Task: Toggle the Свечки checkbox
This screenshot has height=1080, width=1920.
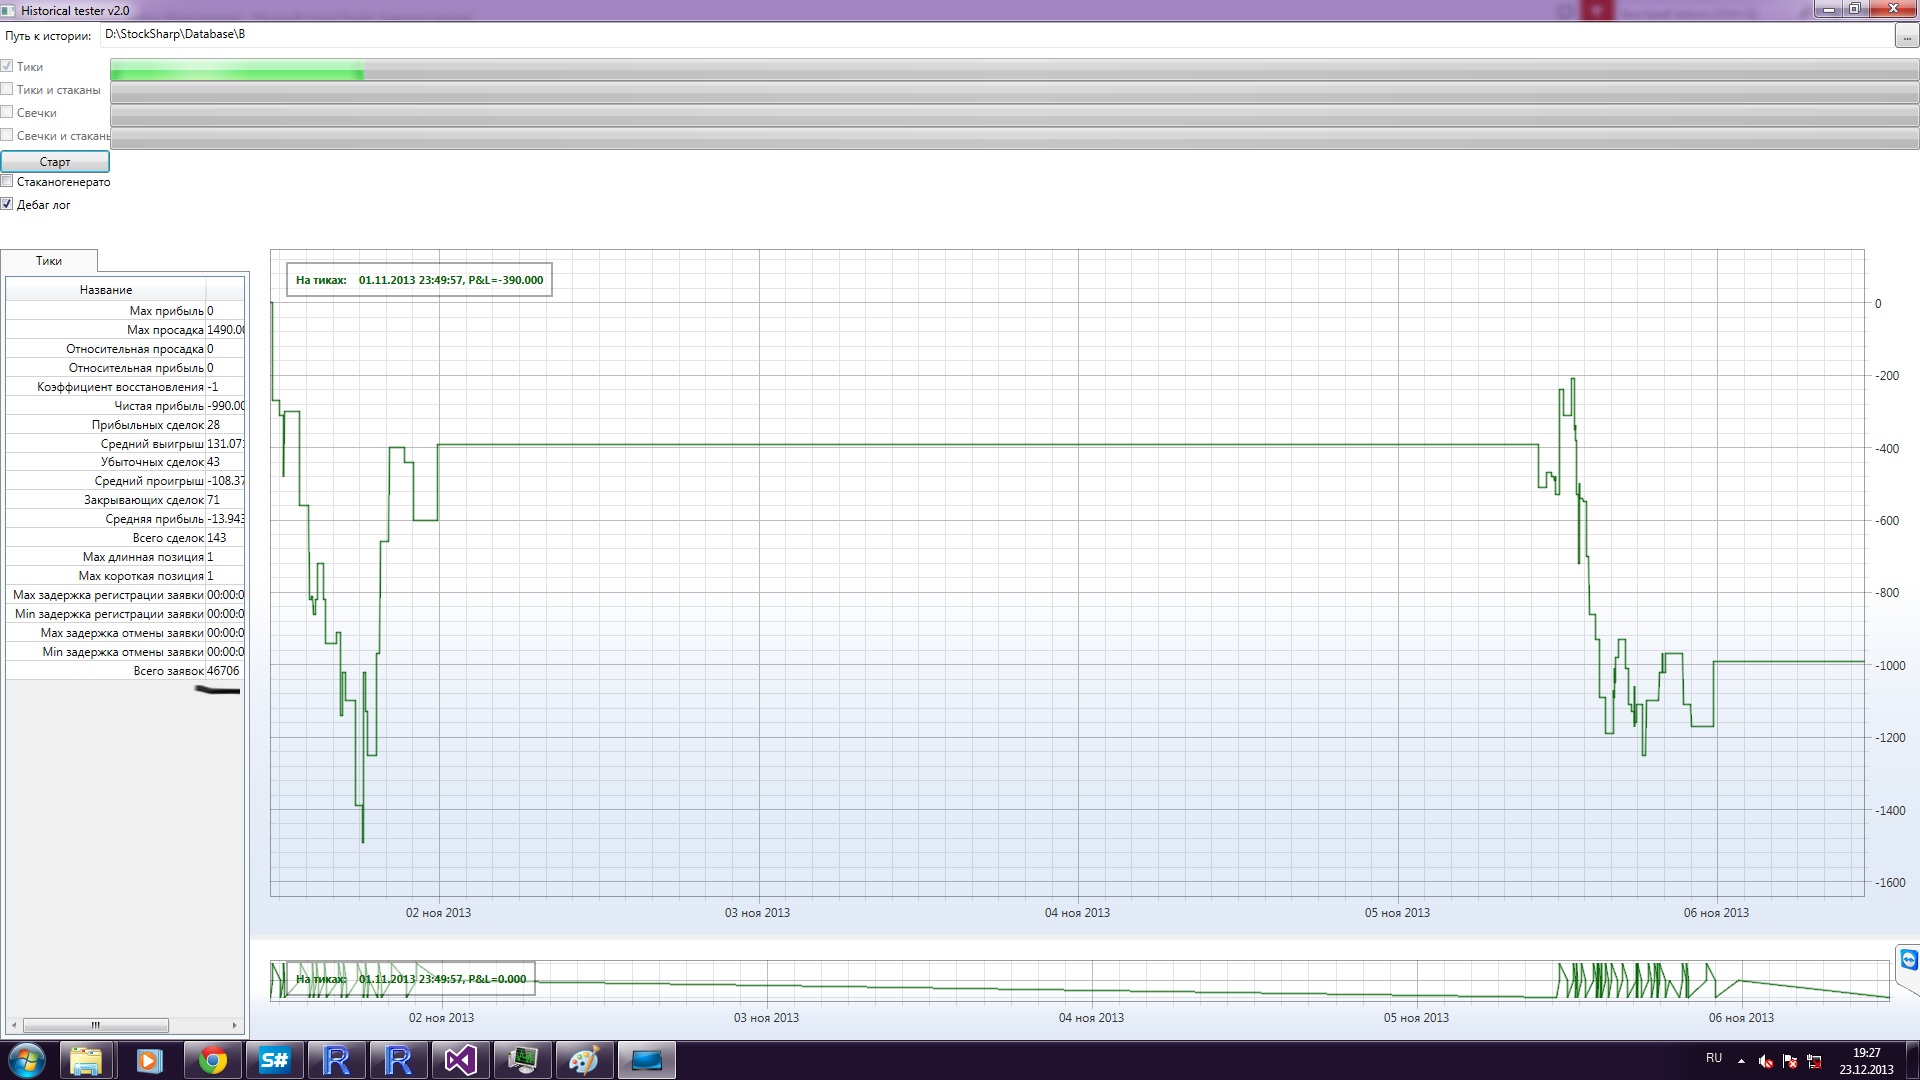Action: click(7, 112)
